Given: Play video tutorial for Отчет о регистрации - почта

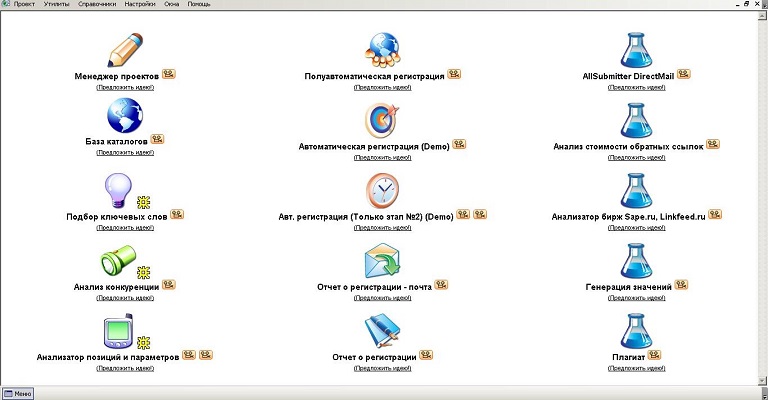Looking at the screenshot, I should point(441,285).
